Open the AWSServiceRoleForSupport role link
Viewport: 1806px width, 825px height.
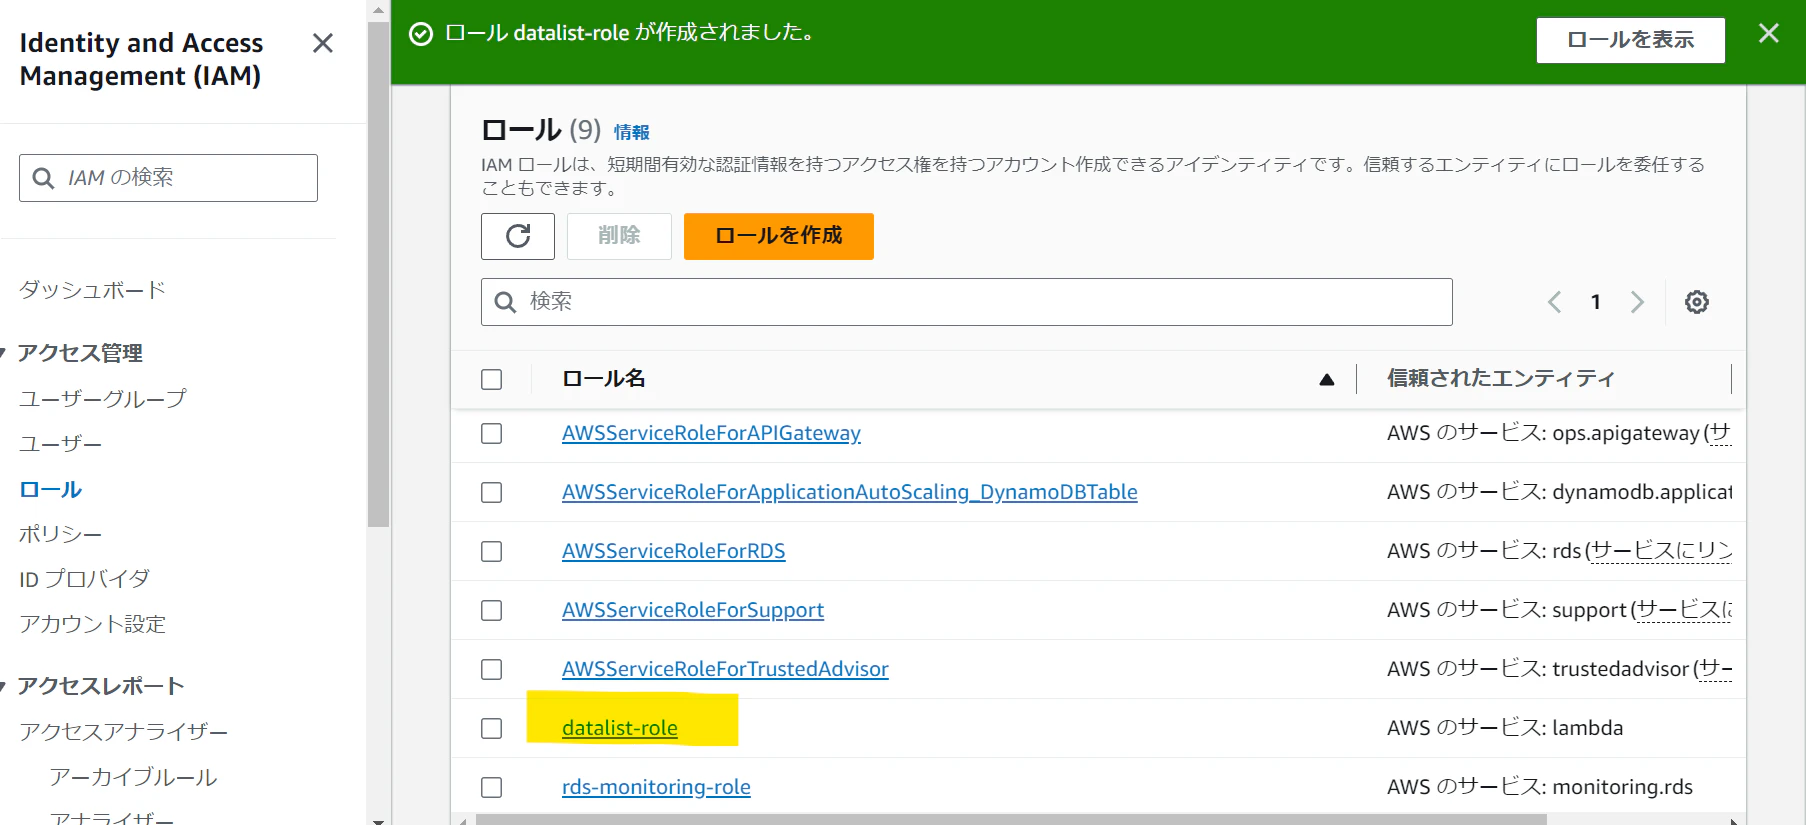[x=692, y=610]
